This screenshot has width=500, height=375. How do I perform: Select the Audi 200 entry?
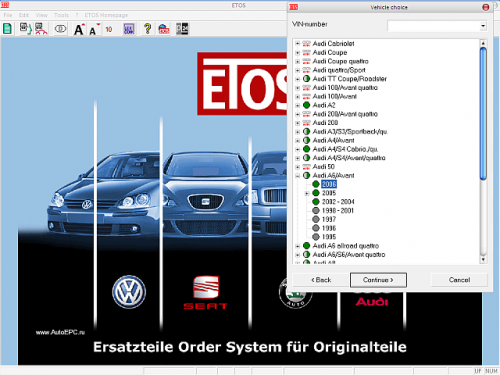(325, 123)
